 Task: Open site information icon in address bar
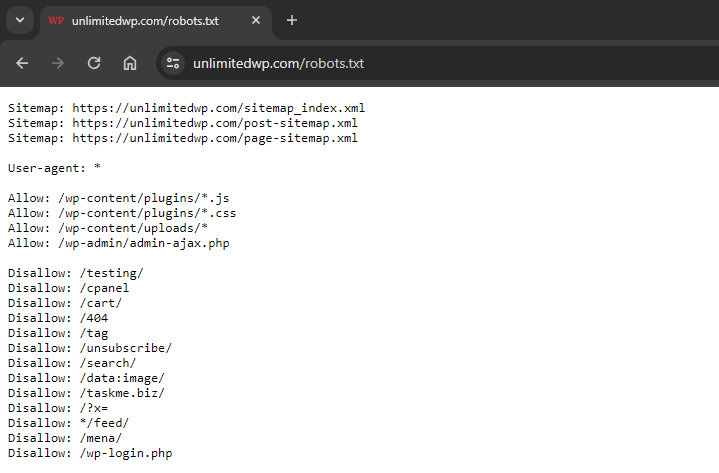click(173, 63)
